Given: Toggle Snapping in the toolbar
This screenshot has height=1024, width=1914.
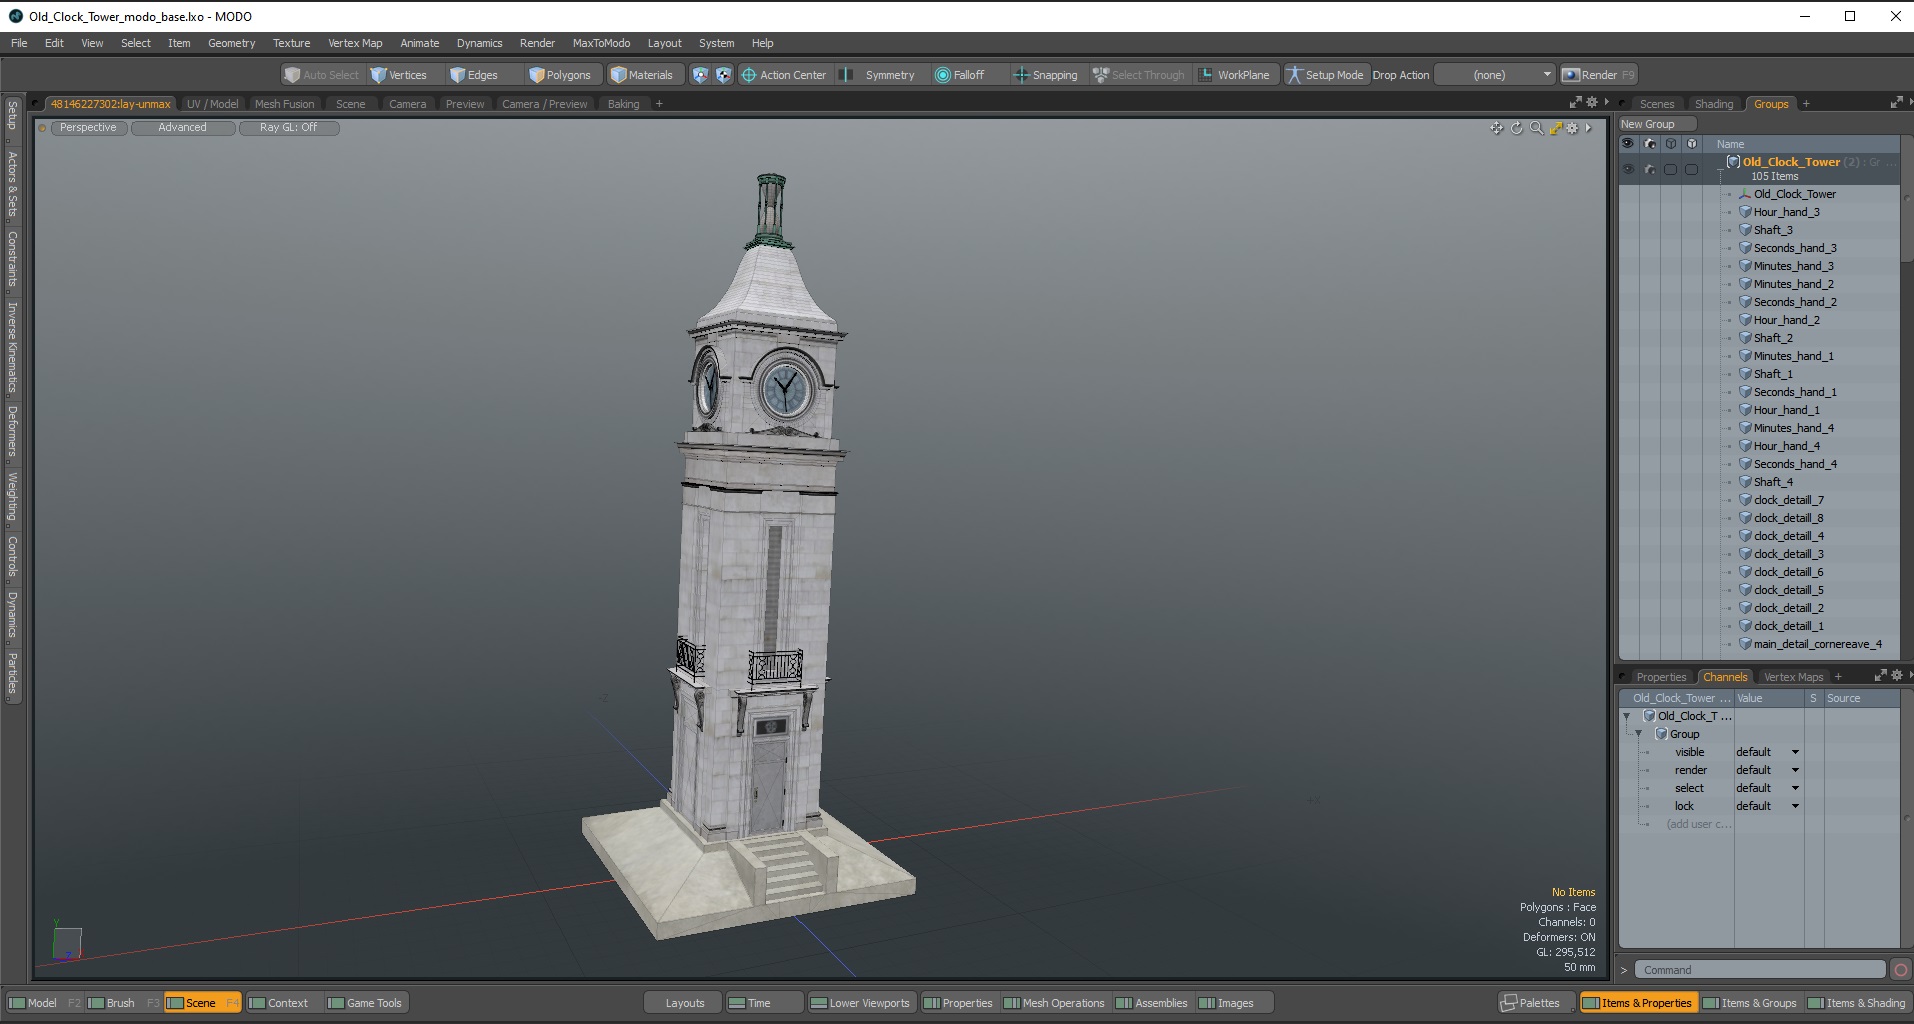Looking at the screenshot, I should [1045, 75].
